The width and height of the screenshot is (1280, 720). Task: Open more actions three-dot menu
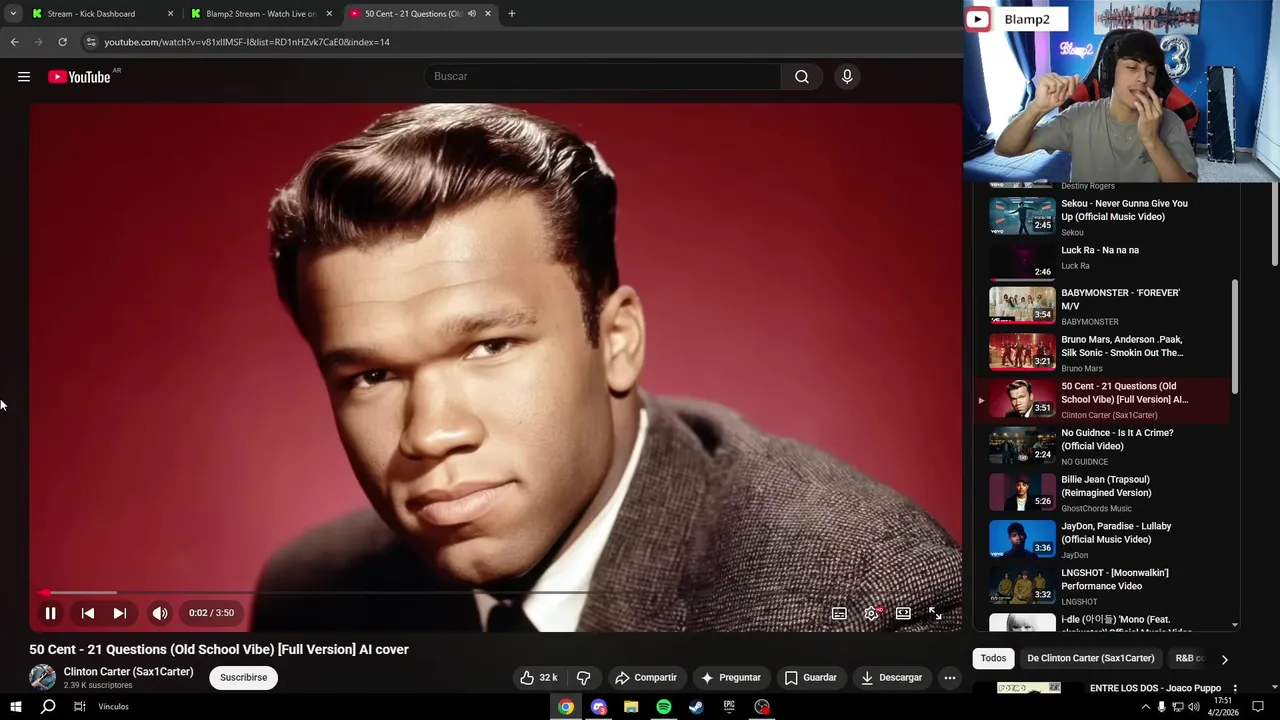(x=950, y=678)
